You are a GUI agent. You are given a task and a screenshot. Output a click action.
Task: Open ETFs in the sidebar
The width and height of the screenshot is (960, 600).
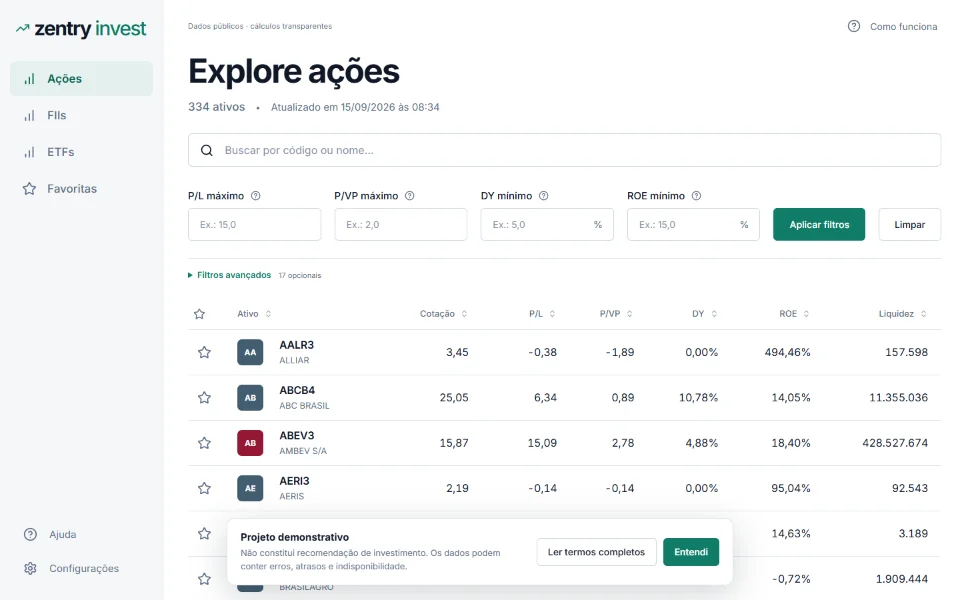[x=81, y=152]
